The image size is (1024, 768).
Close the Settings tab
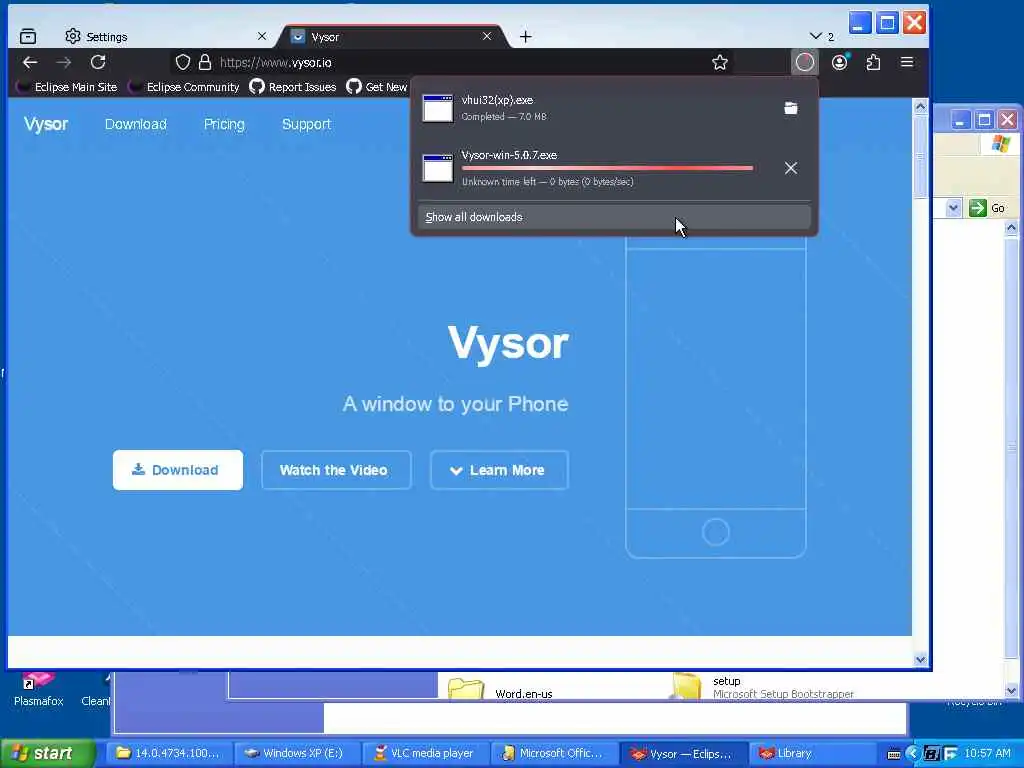(262, 37)
